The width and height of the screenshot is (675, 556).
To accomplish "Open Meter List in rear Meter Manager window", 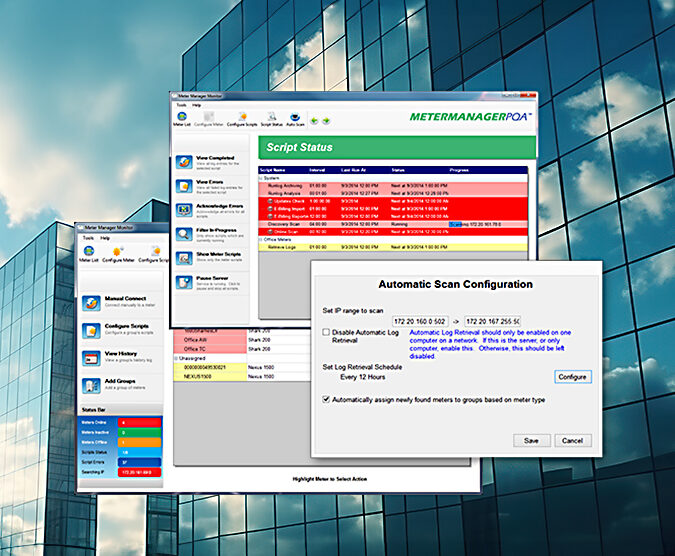I will point(89,254).
